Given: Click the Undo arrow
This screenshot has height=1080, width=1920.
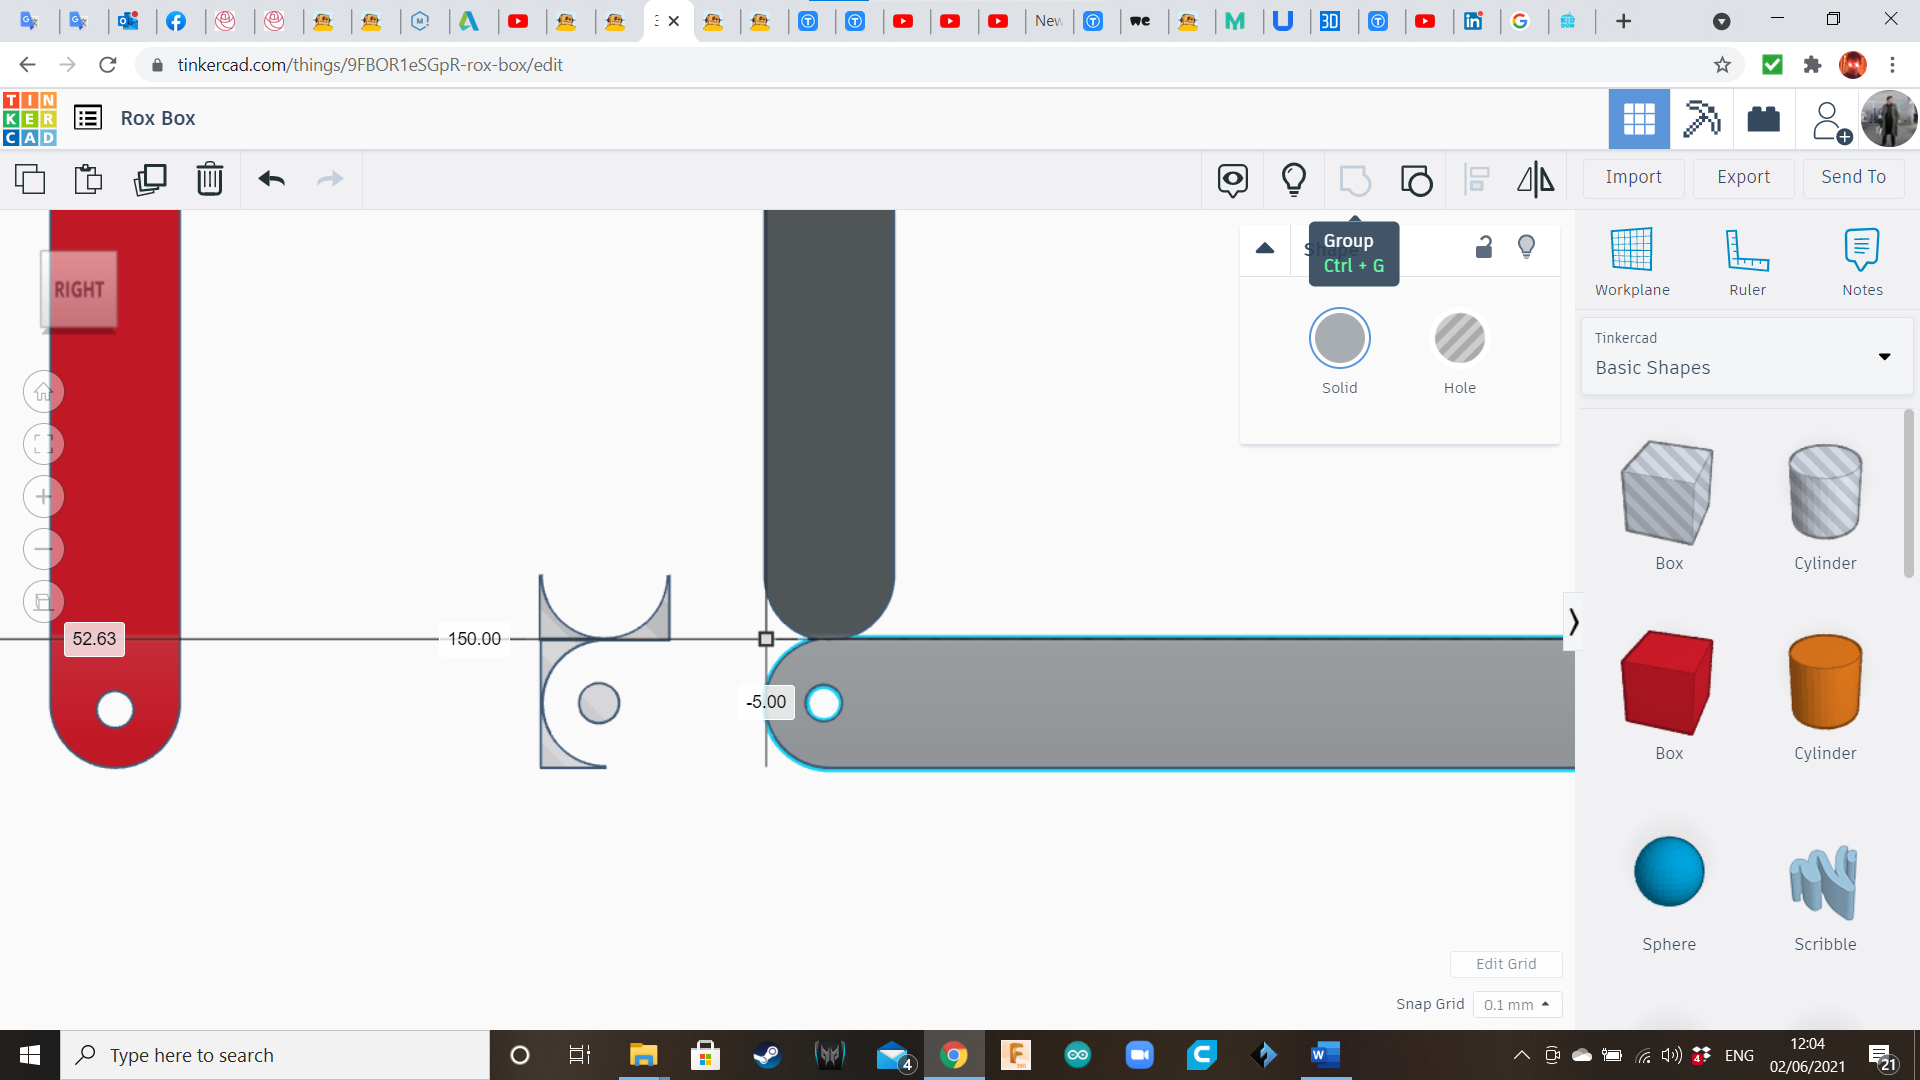Looking at the screenshot, I should [272, 179].
